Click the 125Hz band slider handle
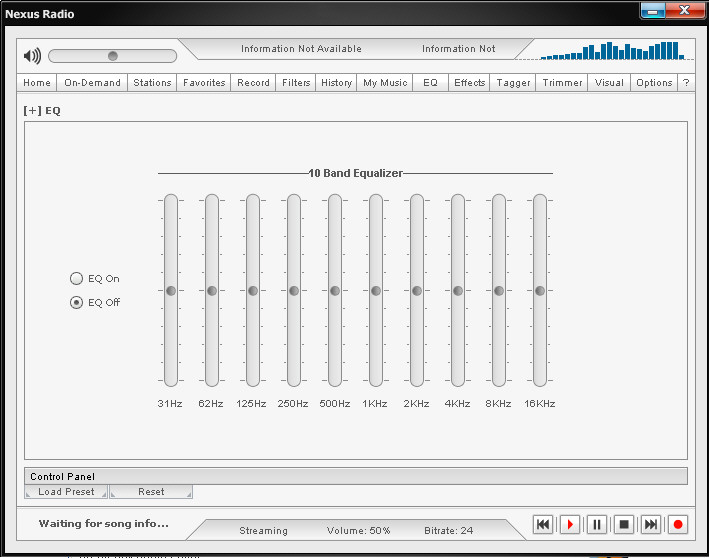 (x=253, y=291)
